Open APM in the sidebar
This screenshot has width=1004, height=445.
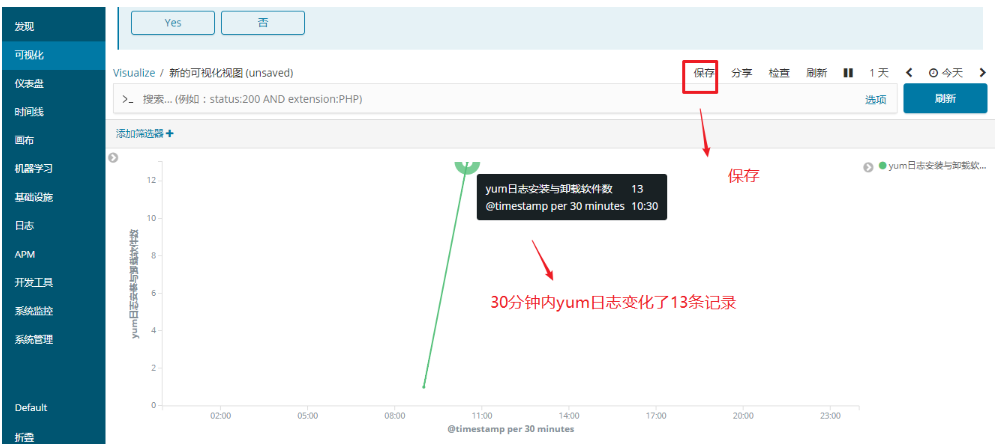[24, 254]
